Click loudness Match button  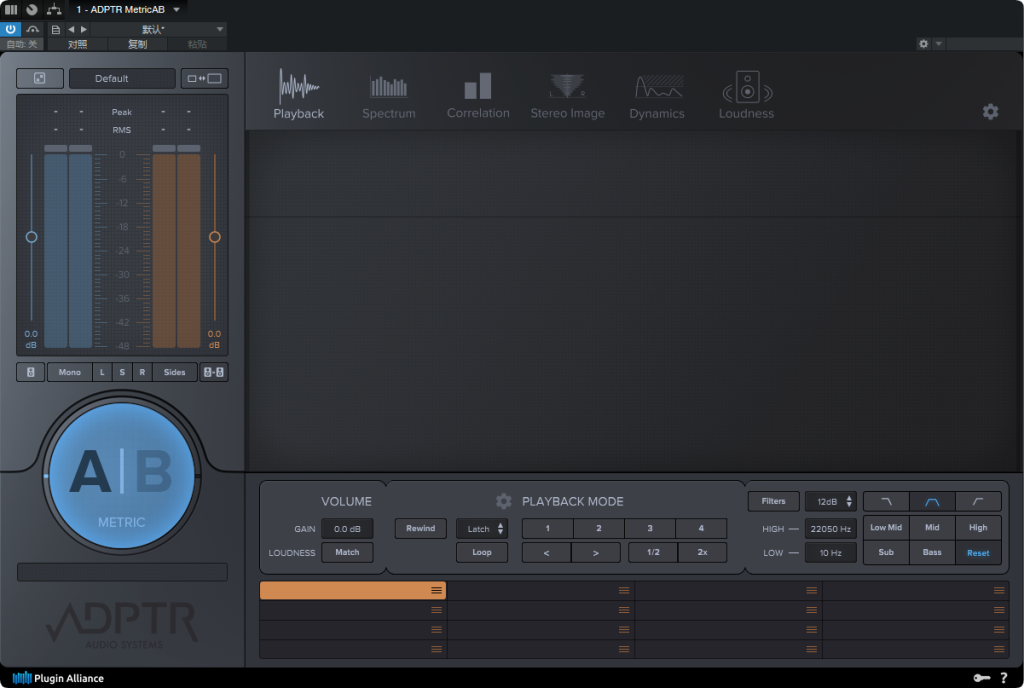(x=347, y=552)
